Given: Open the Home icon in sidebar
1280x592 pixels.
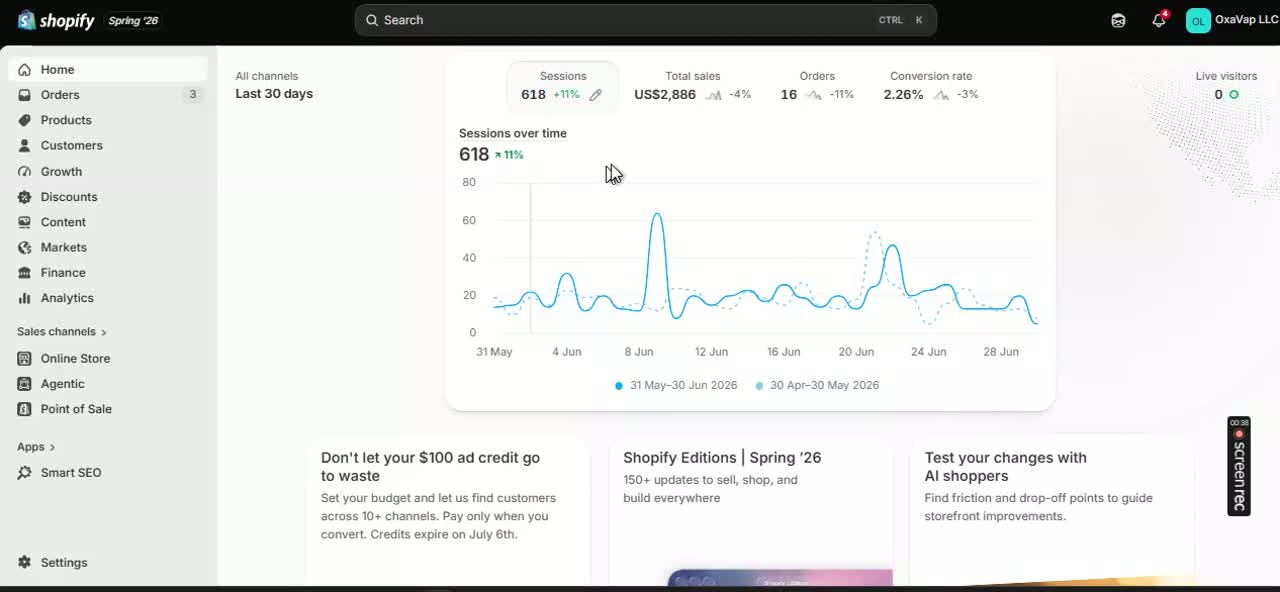Looking at the screenshot, I should coord(24,70).
